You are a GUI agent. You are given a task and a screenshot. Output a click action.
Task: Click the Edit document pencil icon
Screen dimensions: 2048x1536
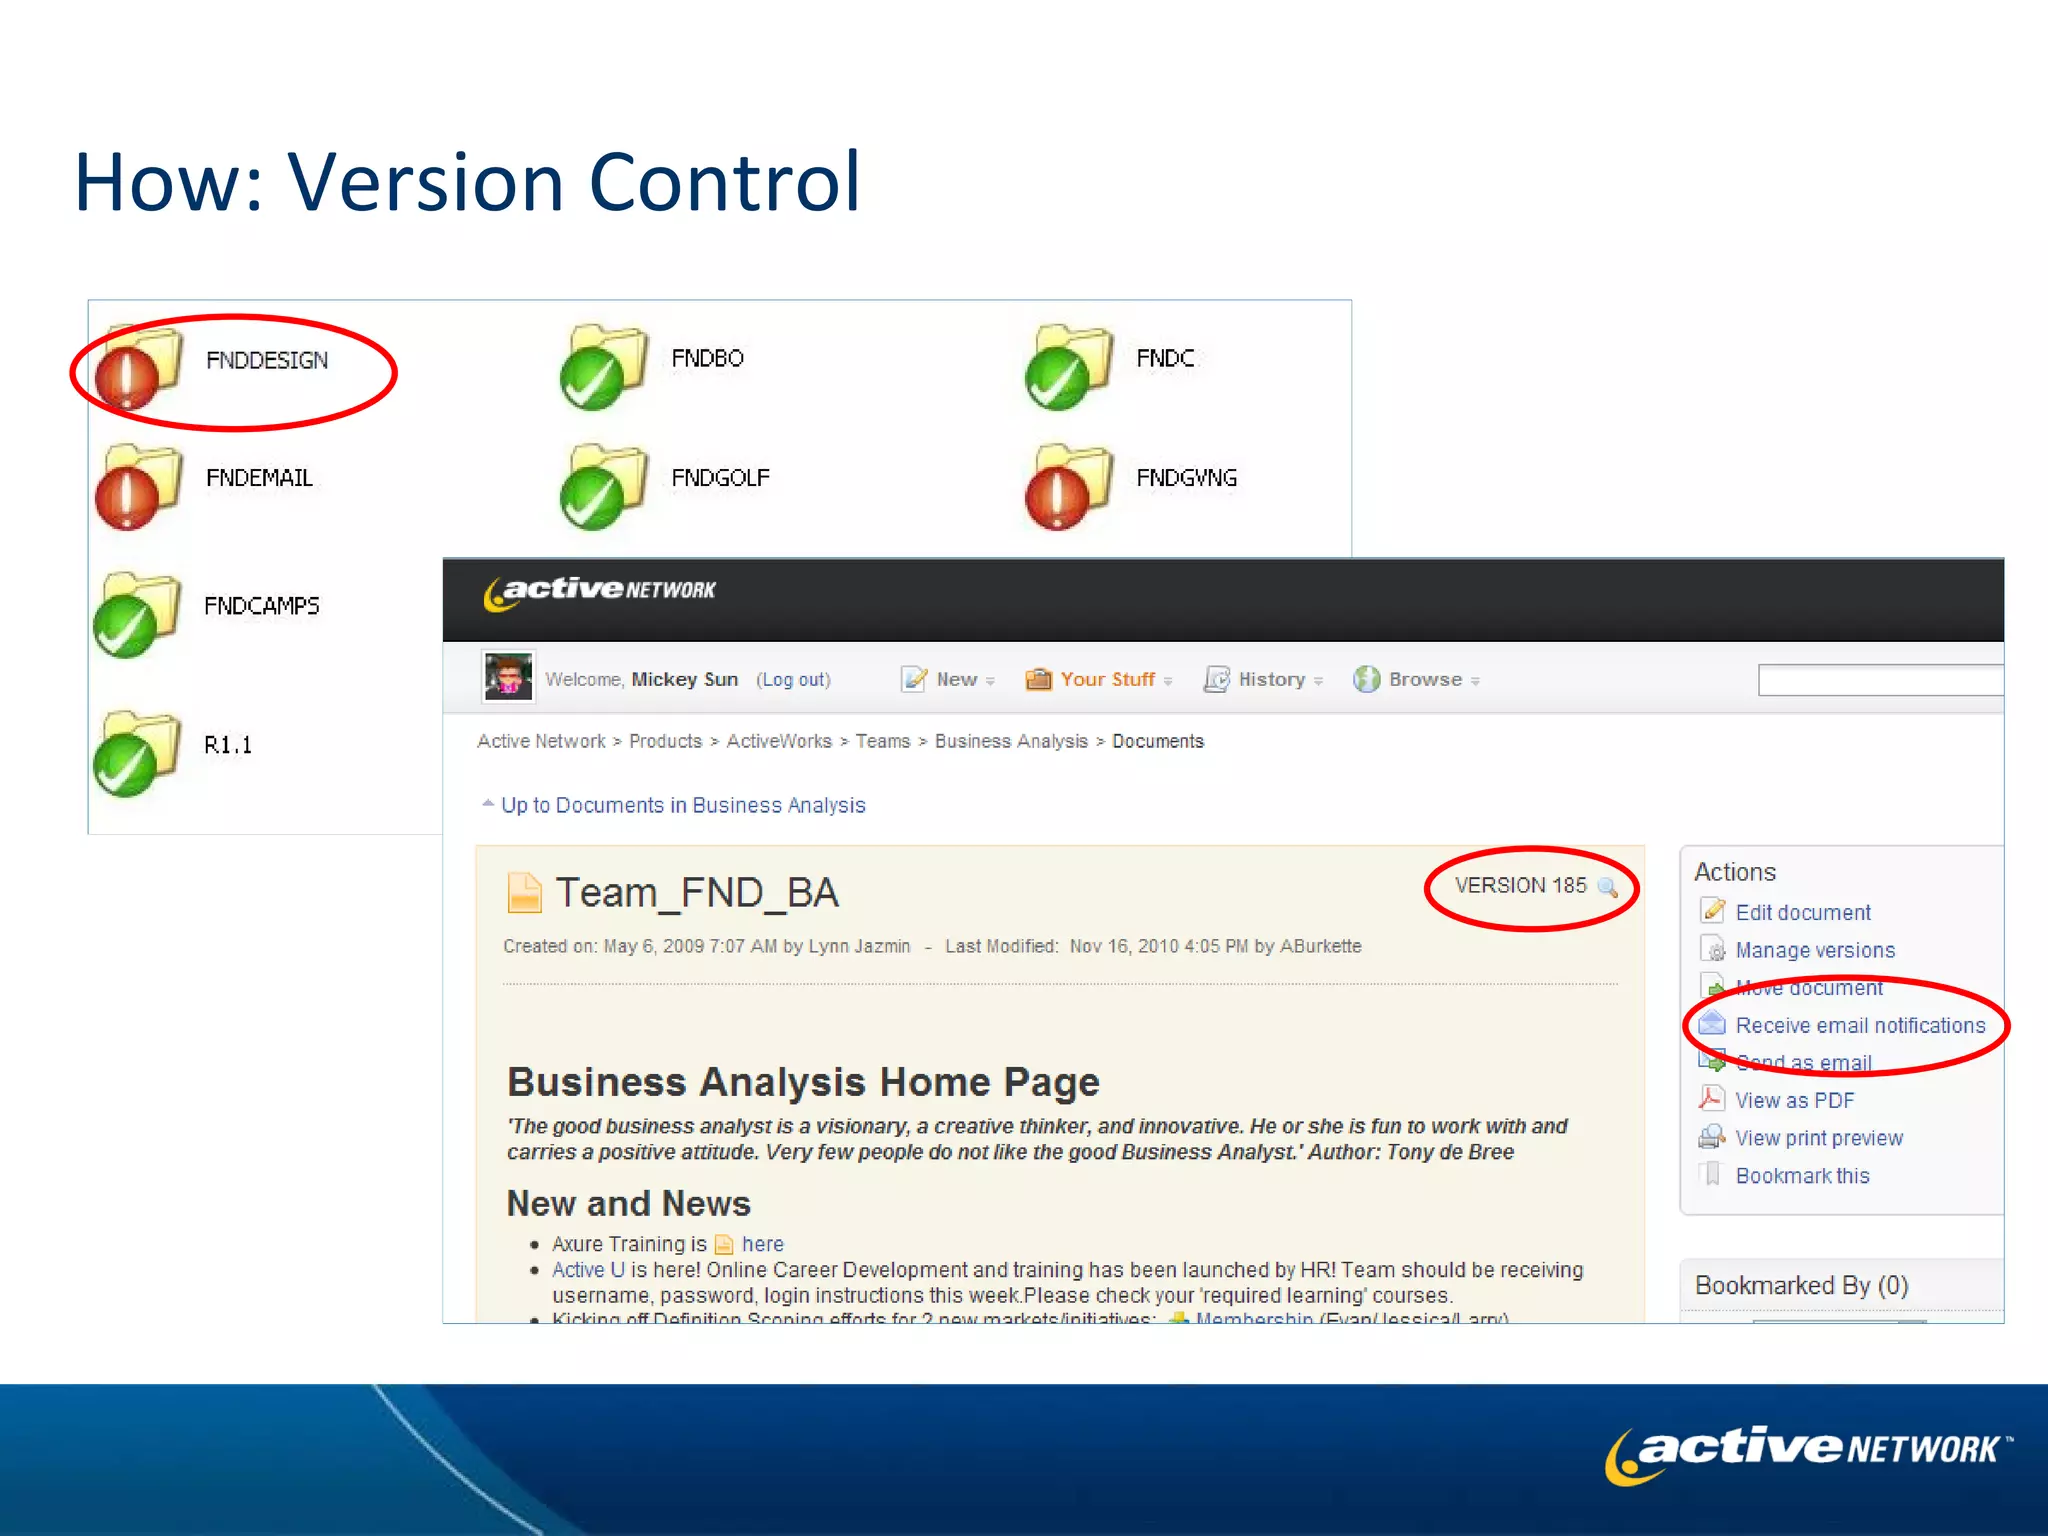(1713, 910)
